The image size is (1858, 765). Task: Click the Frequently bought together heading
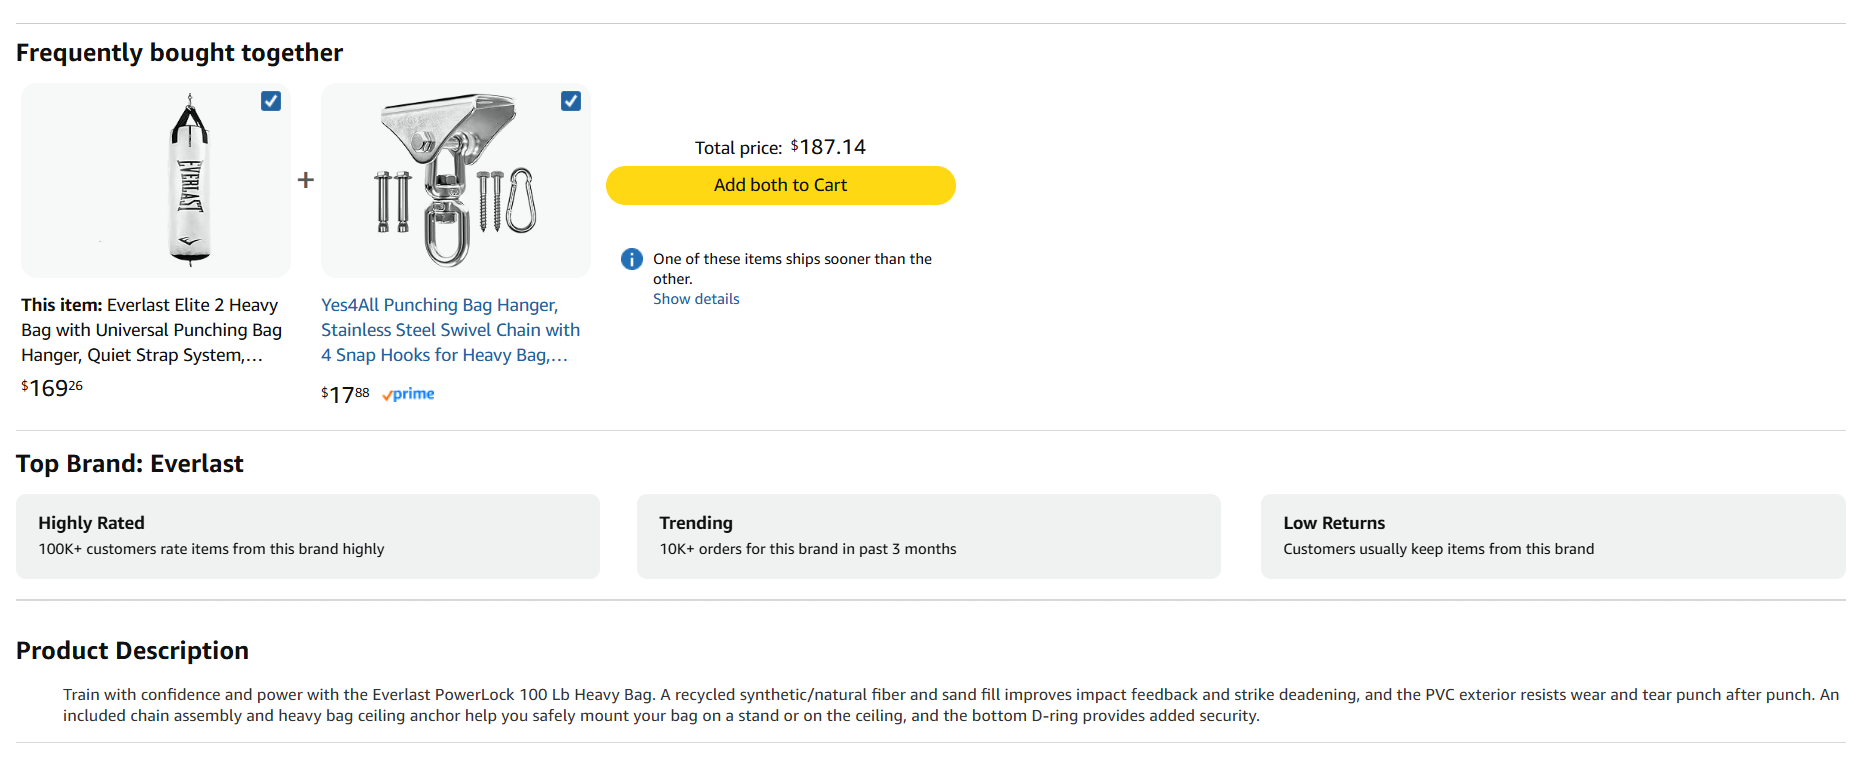(180, 53)
